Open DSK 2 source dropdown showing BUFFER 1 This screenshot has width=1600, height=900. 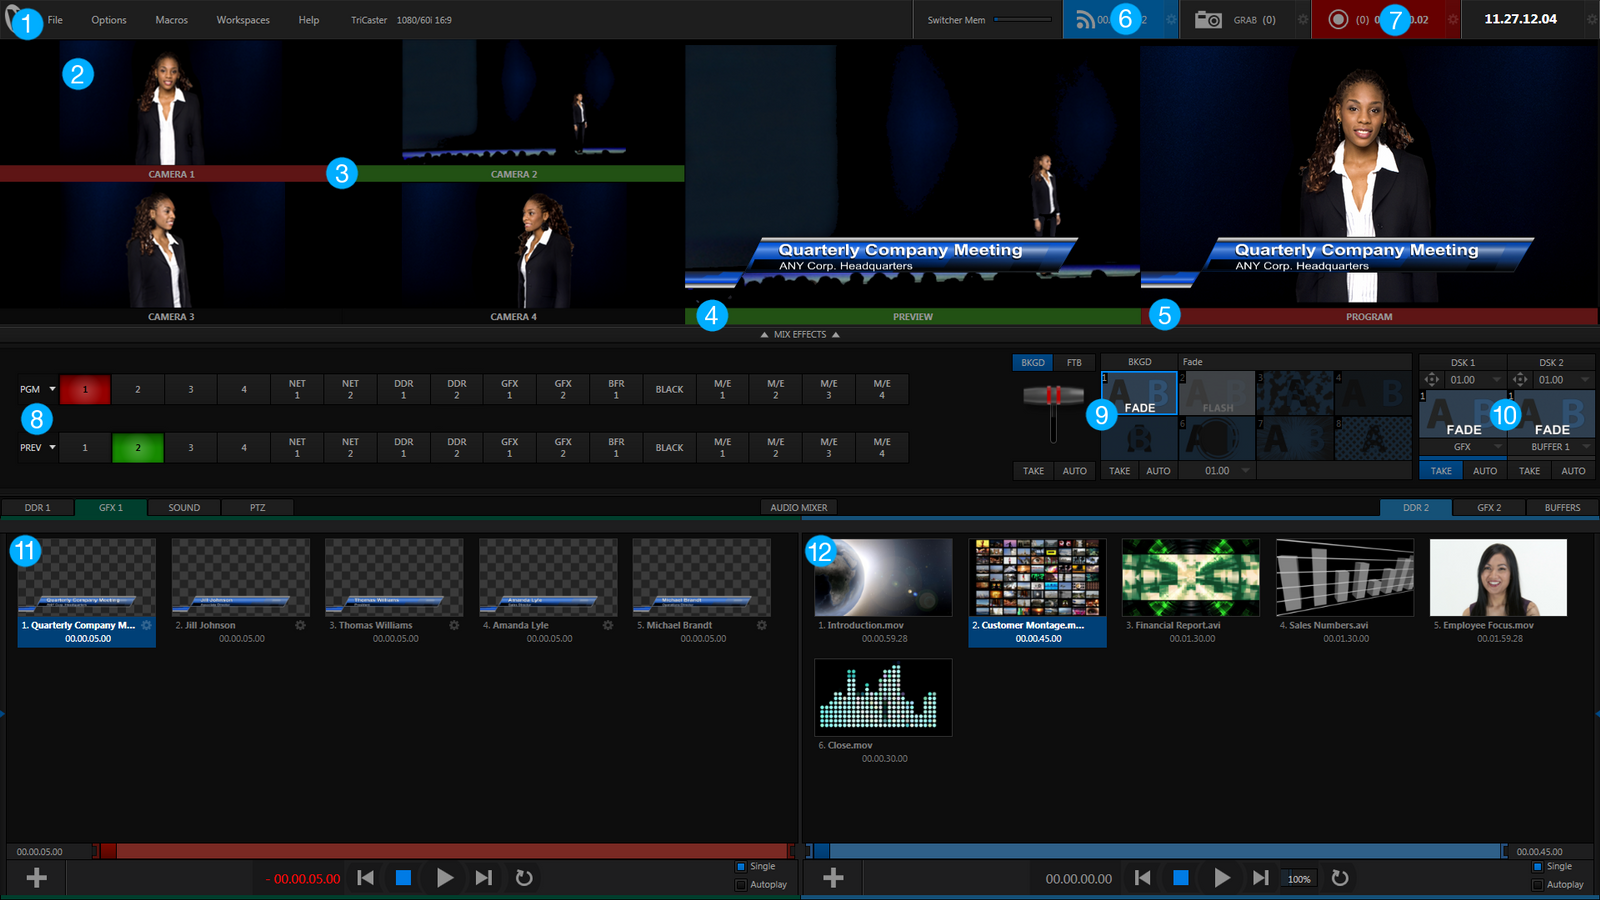click(x=1551, y=446)
